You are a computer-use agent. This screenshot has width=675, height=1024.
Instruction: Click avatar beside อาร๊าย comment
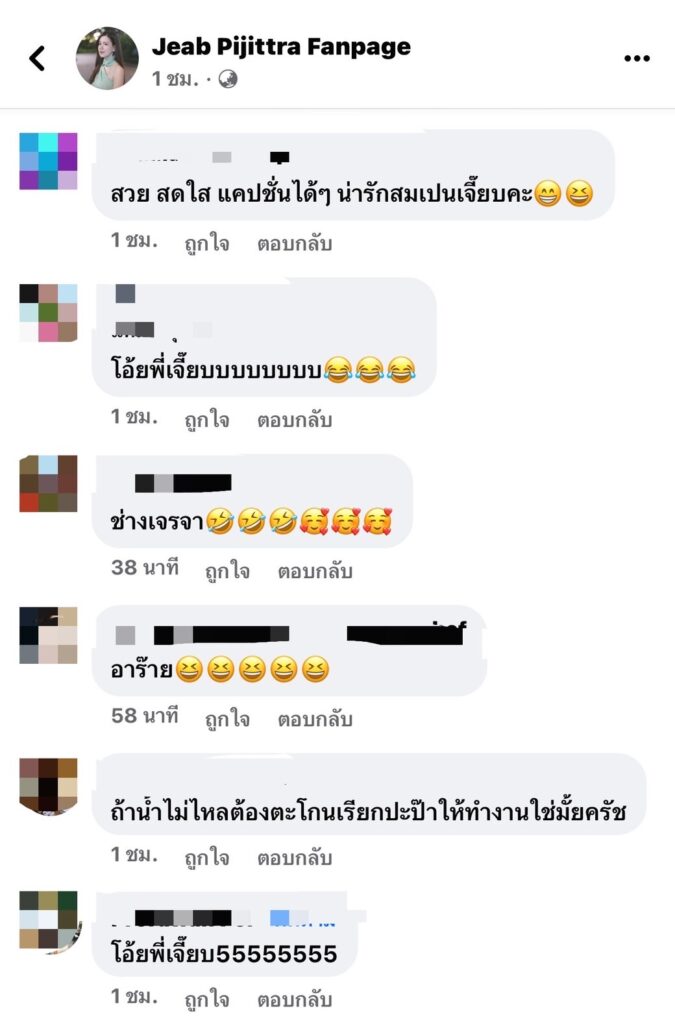[48, 635]
